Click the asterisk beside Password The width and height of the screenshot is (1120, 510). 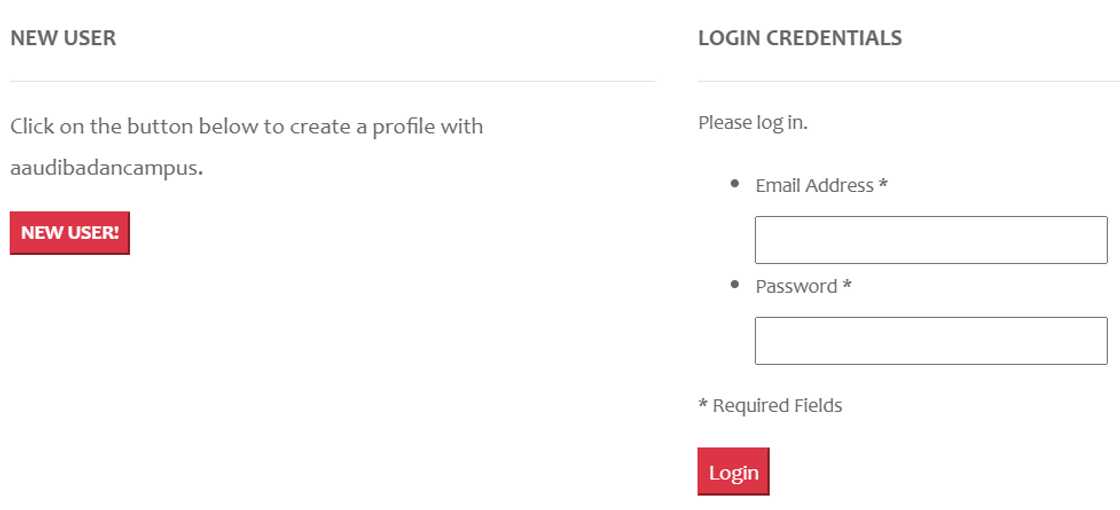click(x=847, y=286)
